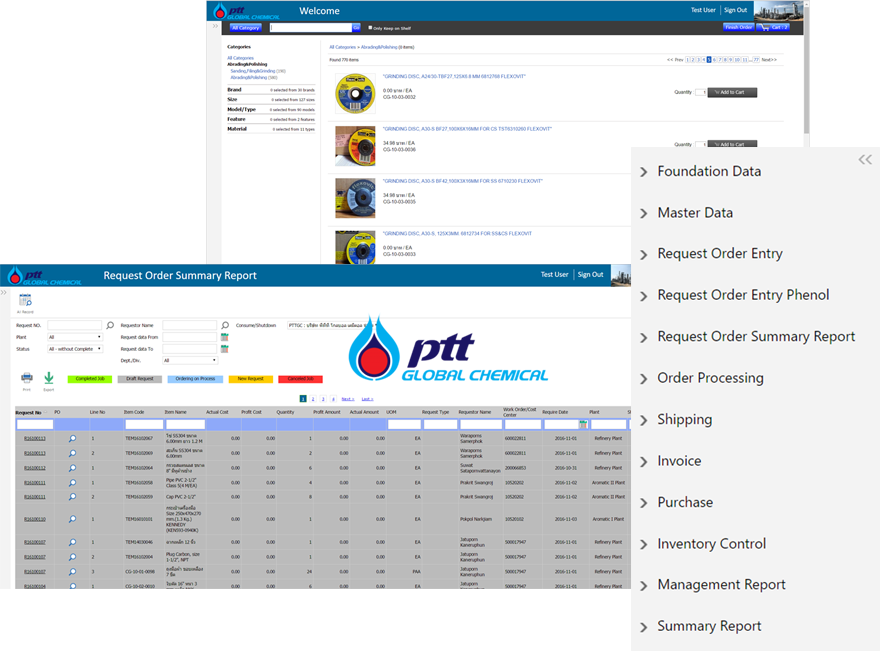
Task: Open the calendar for Request date To
Action: [x=224, y=349]
